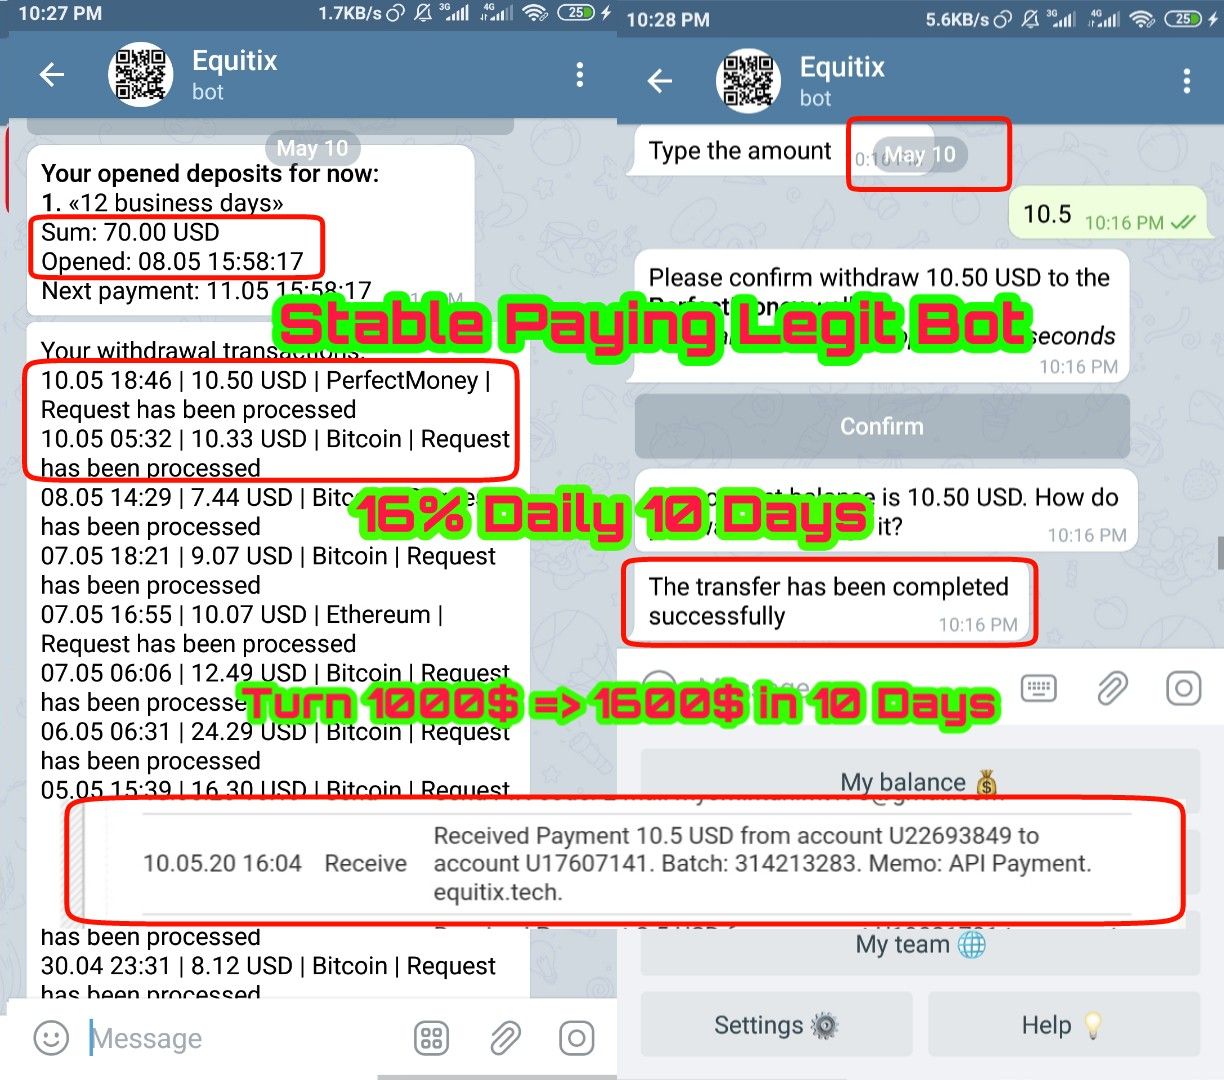
Task: Tap the attachment paperclip in right chat
Action: pos(1111,688)
